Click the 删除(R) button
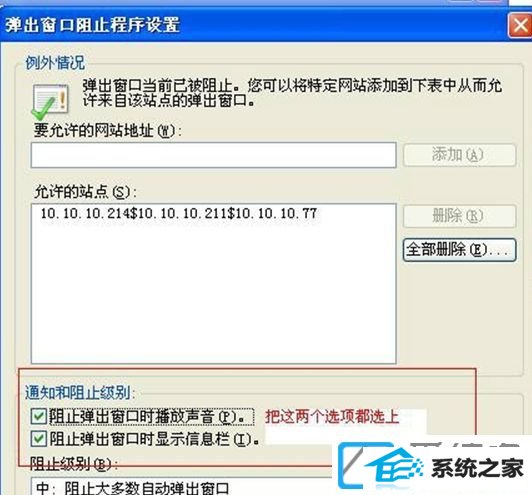This screenshot has width=532, height=495. pyautogui.click(x=459, y=216)
